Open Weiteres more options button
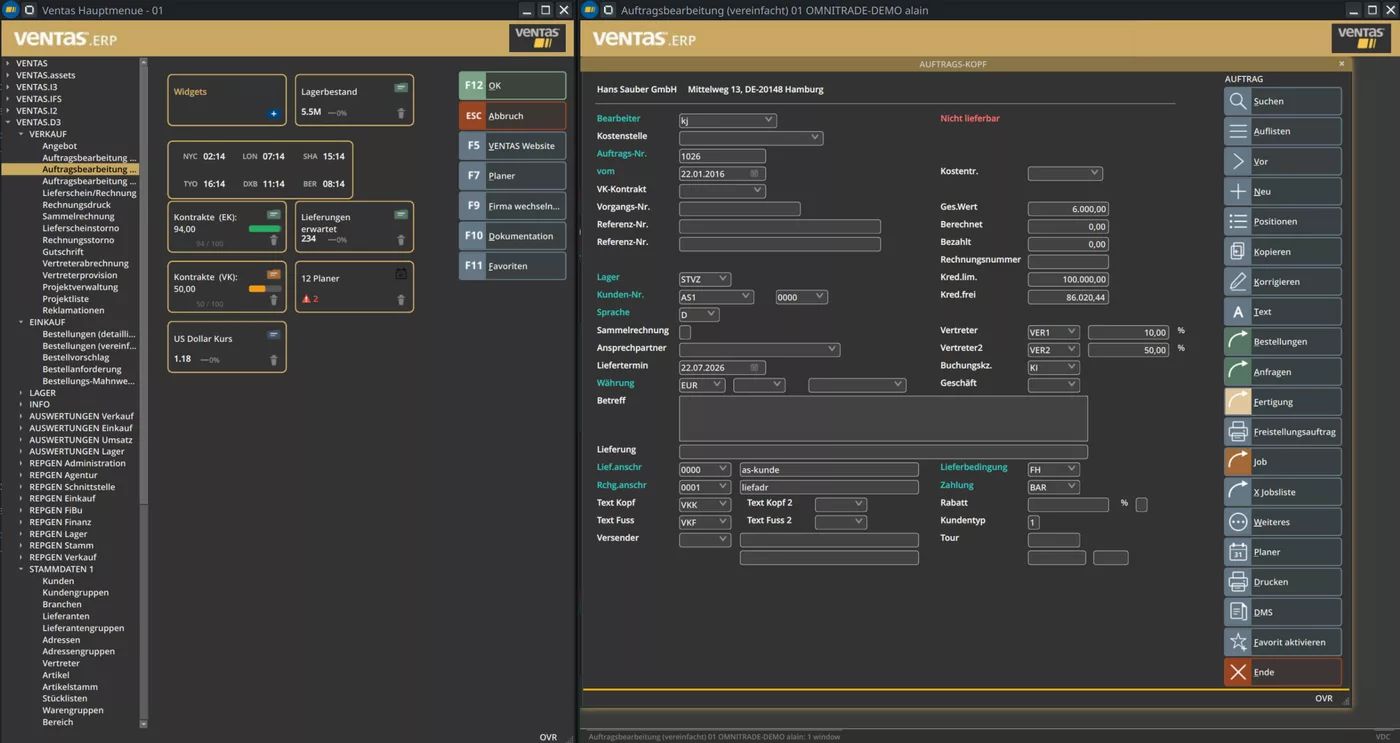 pos(1282,521)
